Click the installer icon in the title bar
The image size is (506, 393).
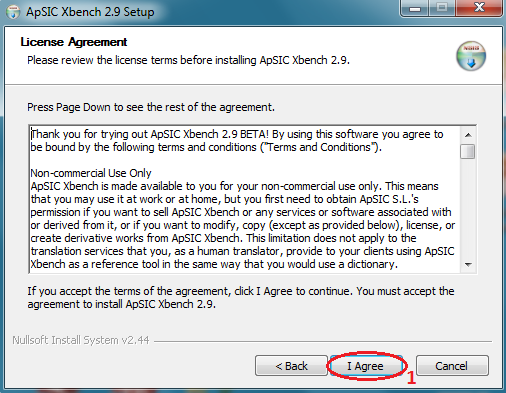click(13, 12)
